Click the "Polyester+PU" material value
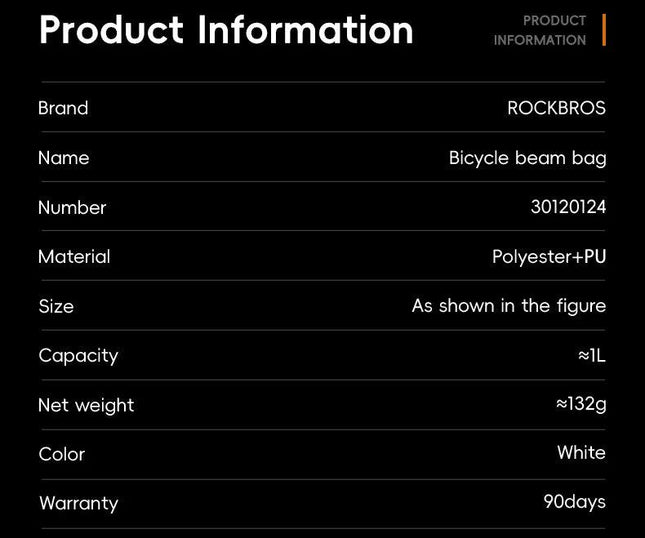 (549, 257)
